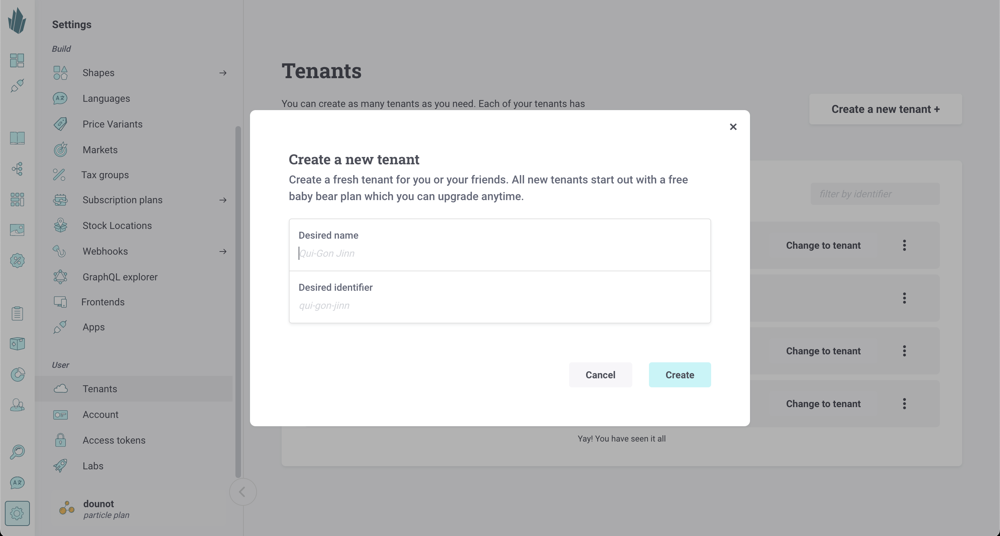Expand the Shapes submenu arrow
1000x536 pixels.
tap(223, 73)
